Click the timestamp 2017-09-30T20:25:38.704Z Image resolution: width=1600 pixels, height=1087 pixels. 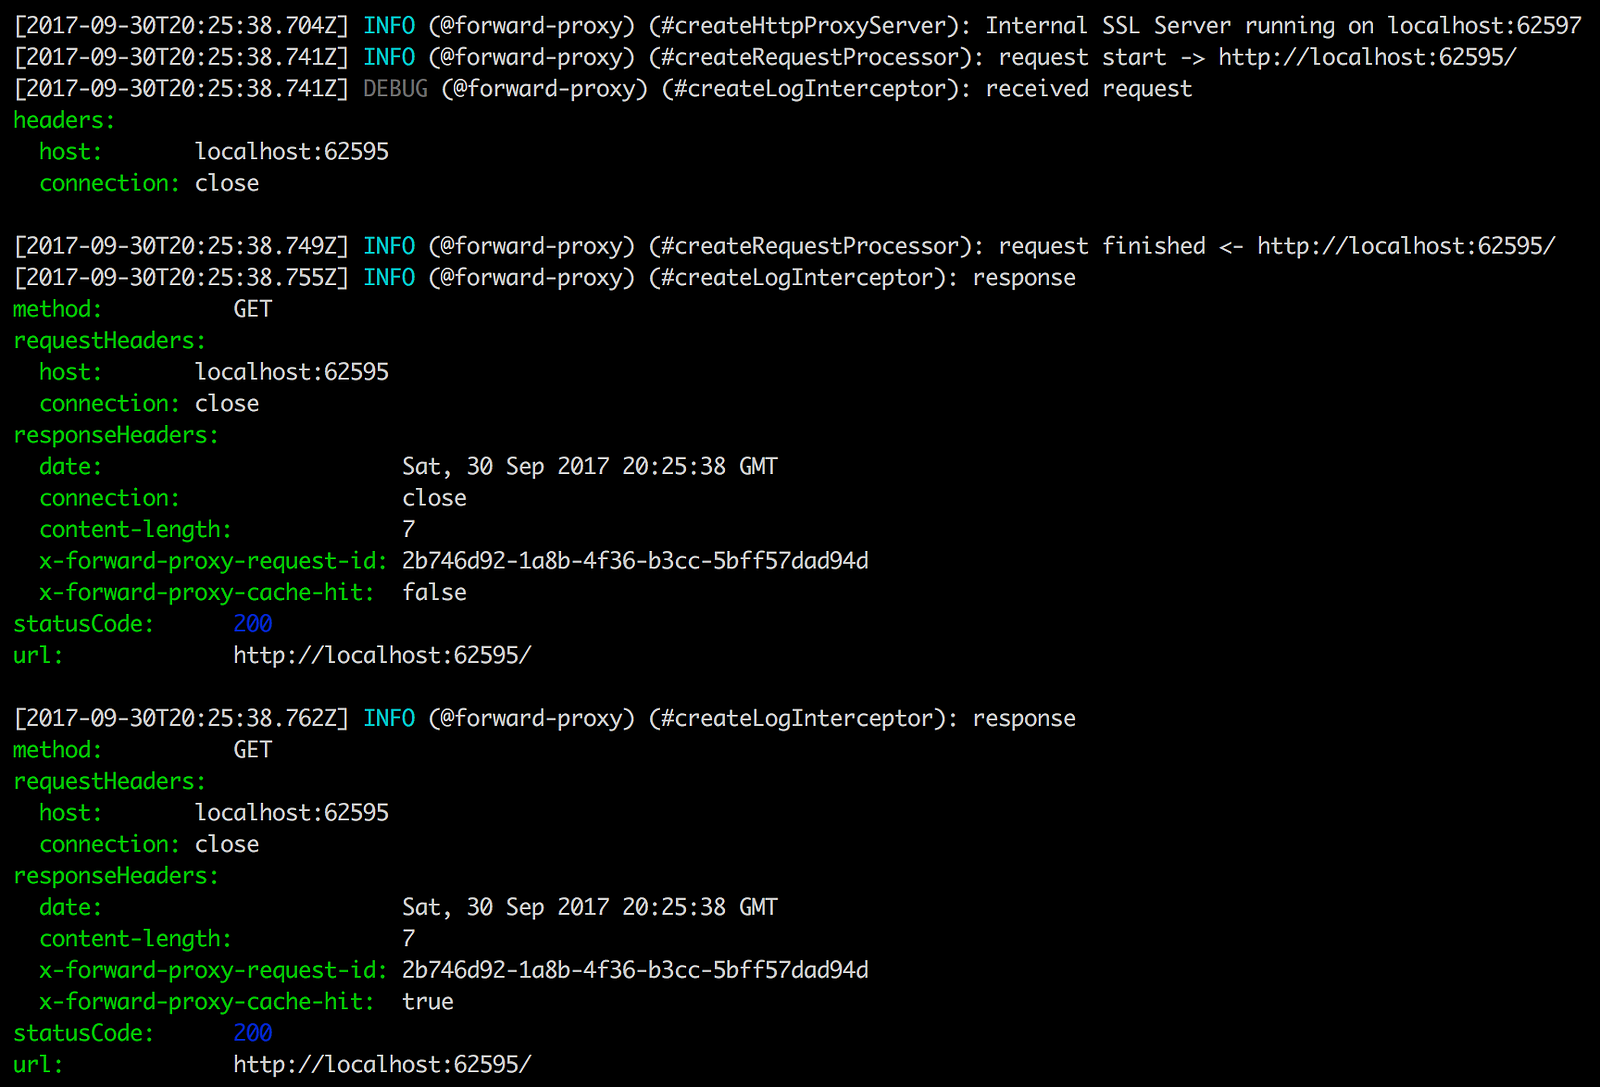tap(181, 26)
